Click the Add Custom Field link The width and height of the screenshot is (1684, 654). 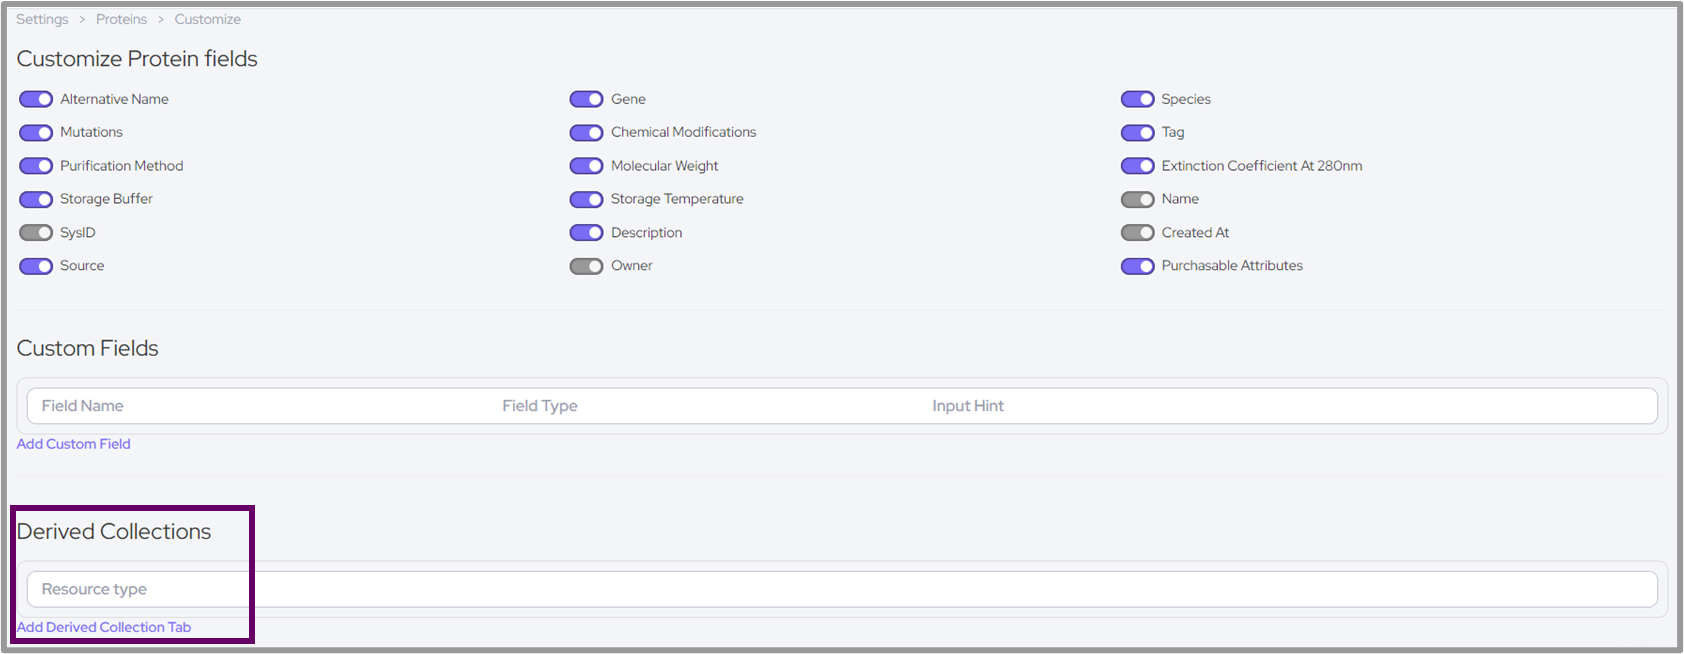pos(73,444)
